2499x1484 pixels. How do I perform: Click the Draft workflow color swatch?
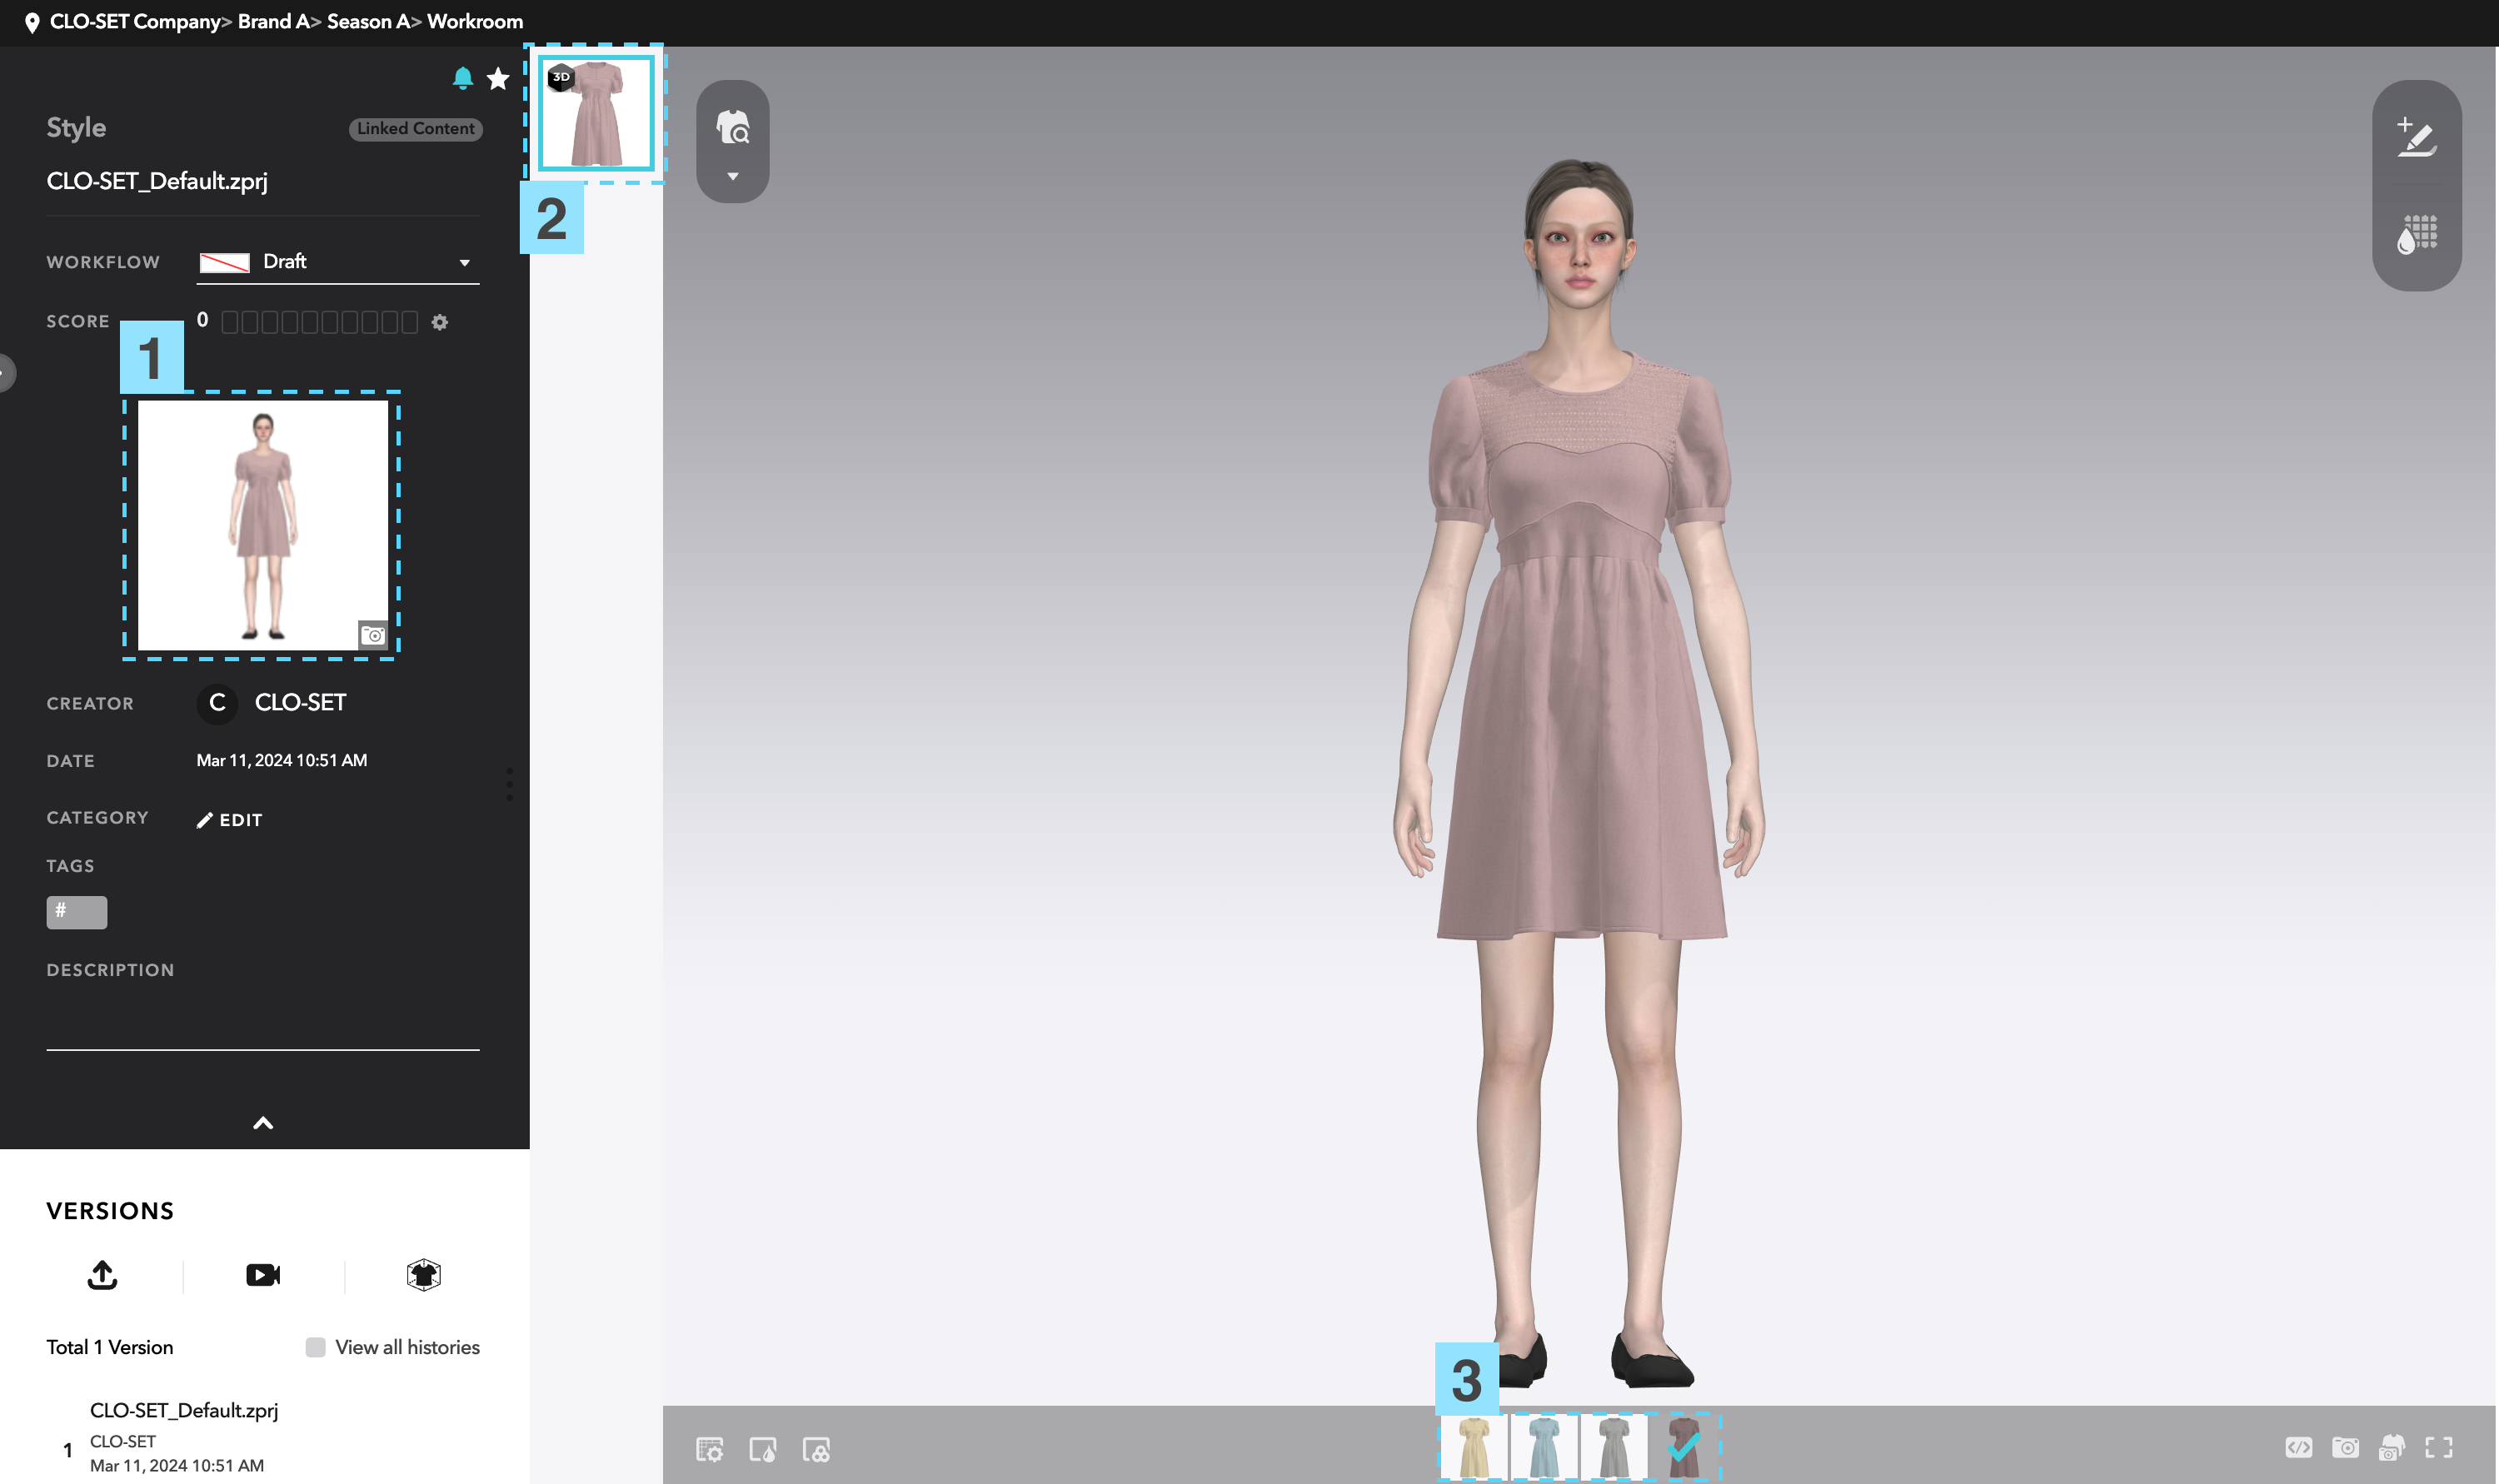coord(224,263)
